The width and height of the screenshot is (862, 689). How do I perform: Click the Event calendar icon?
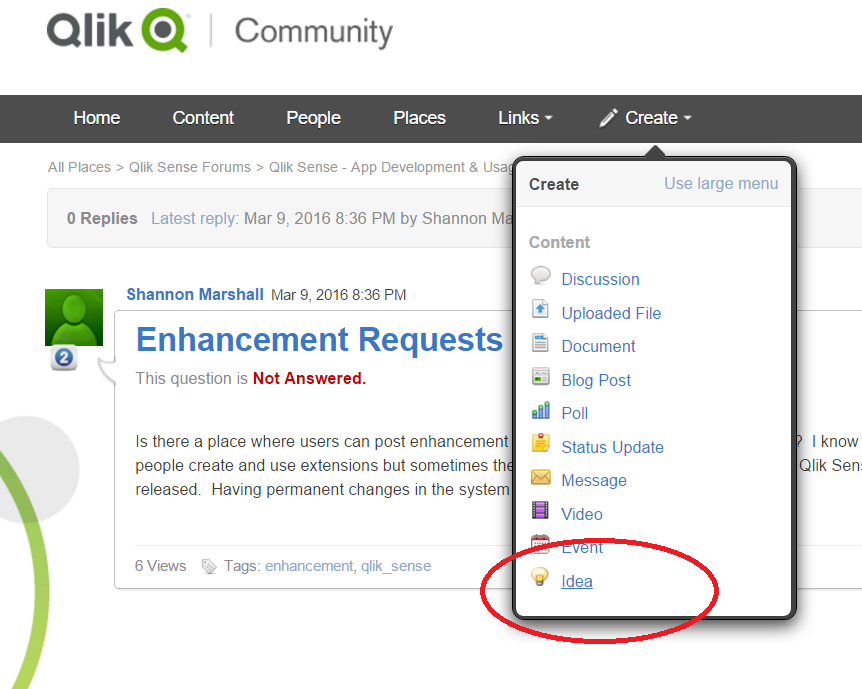[x=540, y=543]
